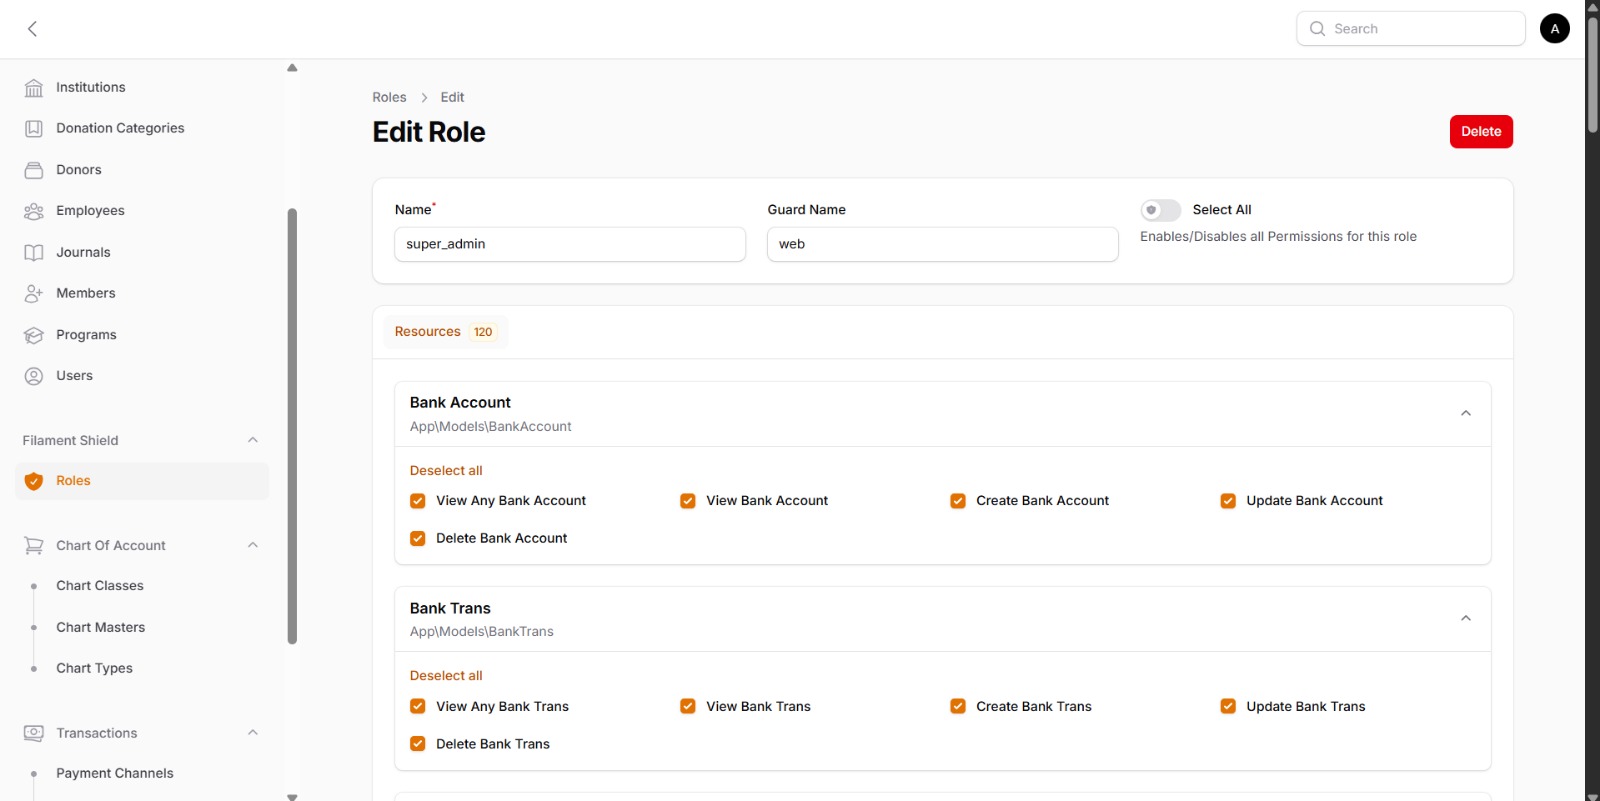Click the Donation Categories icon
Screen dimensions: 1600x801
[x=34, y=129]
